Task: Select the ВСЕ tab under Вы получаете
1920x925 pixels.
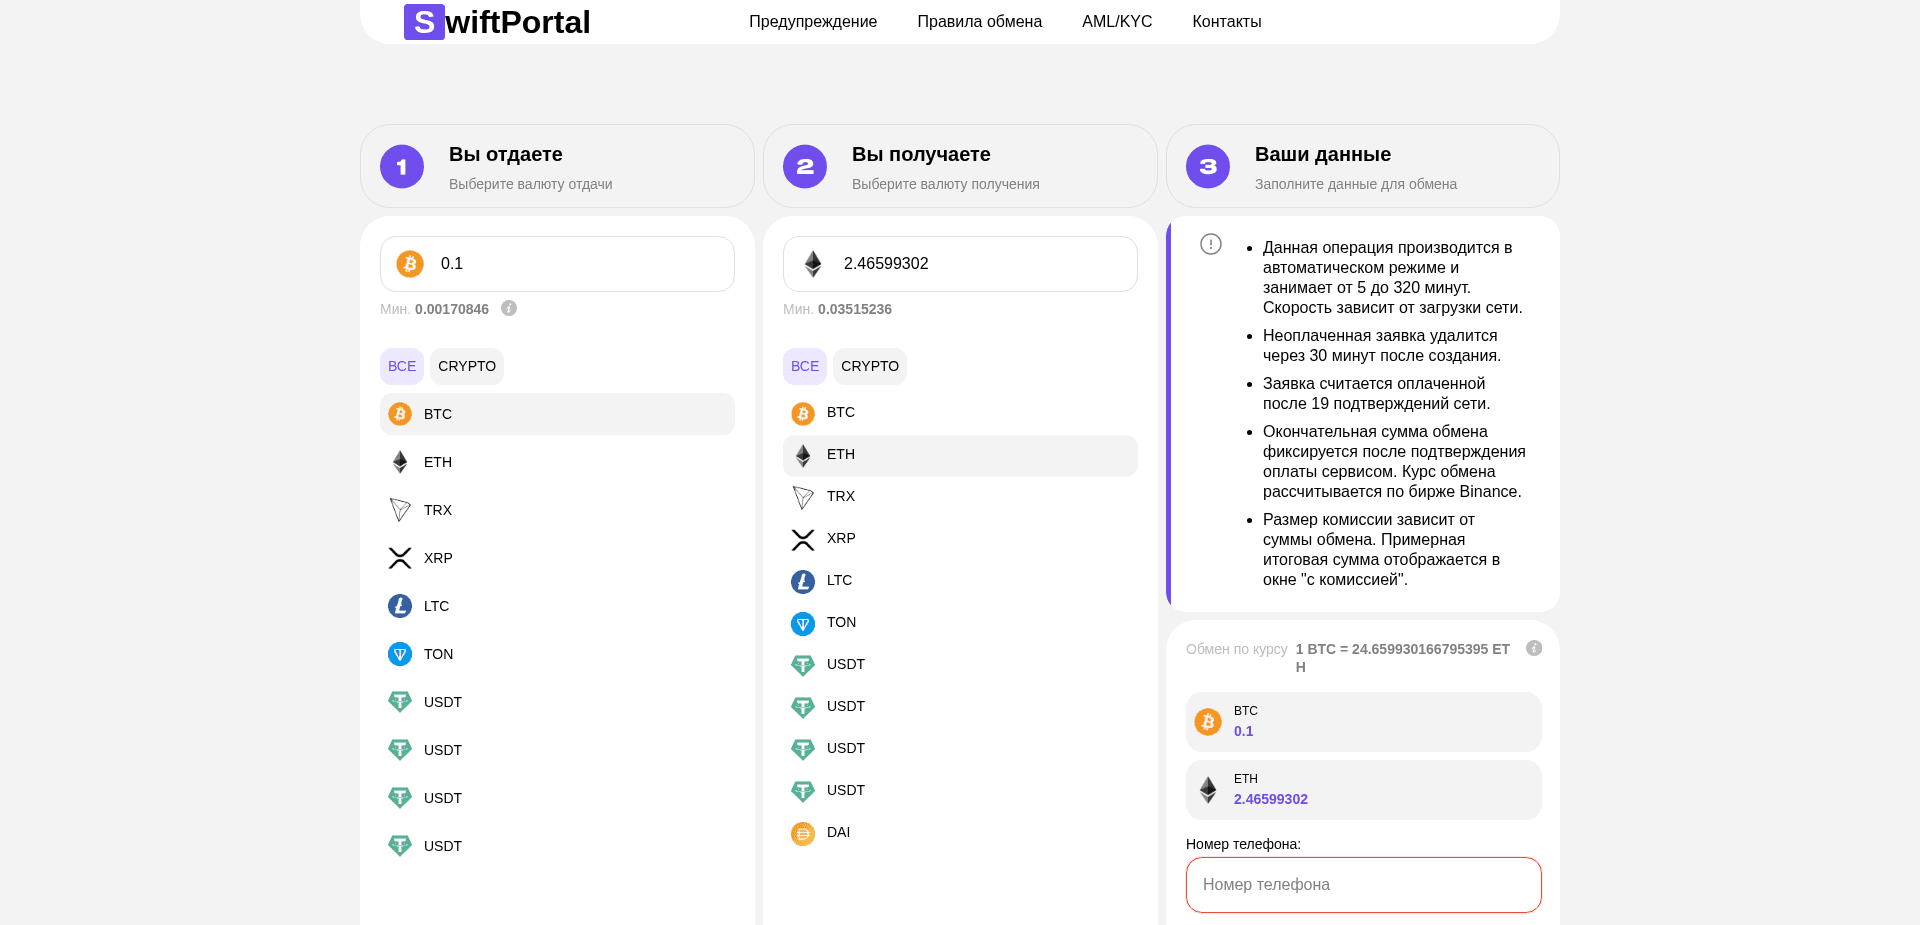Action: click(805, 366)
